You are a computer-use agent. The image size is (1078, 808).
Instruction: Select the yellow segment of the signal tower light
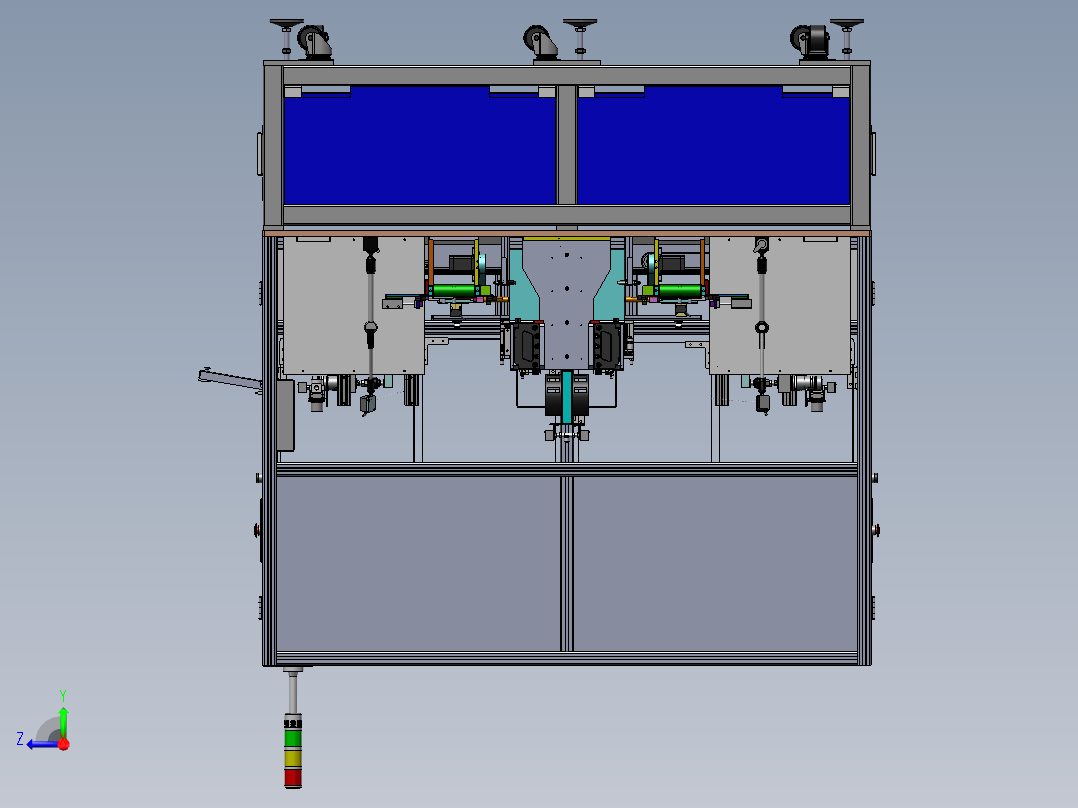pyautogui.click(x=293, y=758)
